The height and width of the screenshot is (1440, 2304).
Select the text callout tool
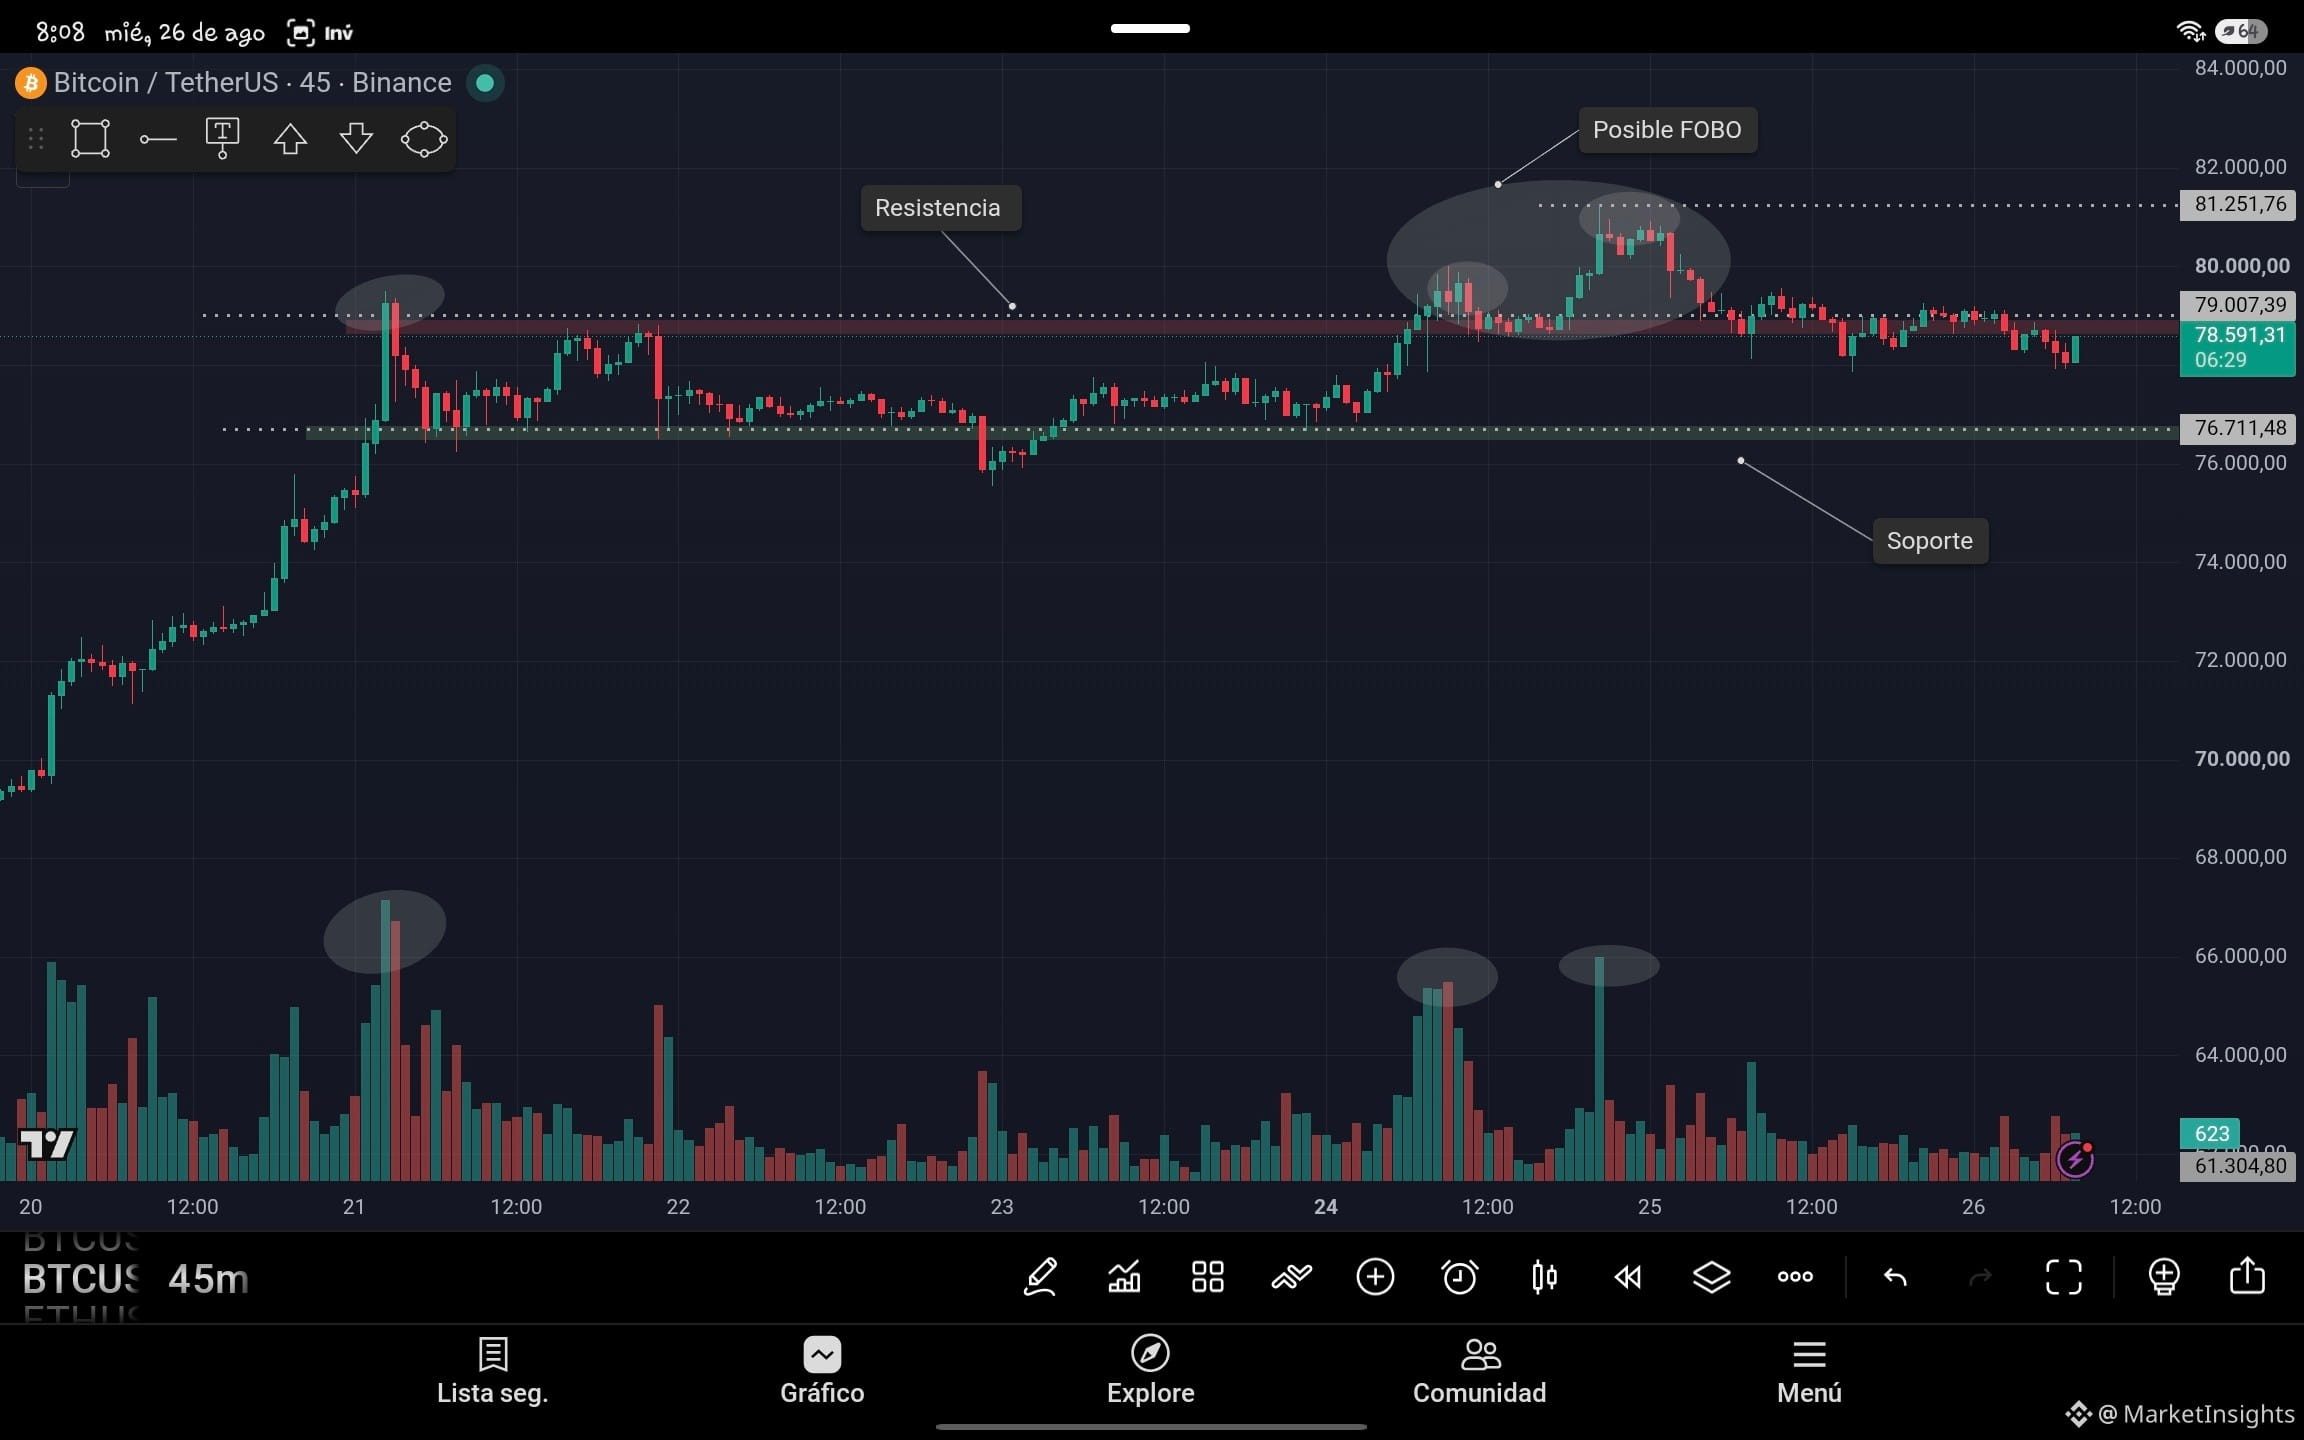[222, 138]
